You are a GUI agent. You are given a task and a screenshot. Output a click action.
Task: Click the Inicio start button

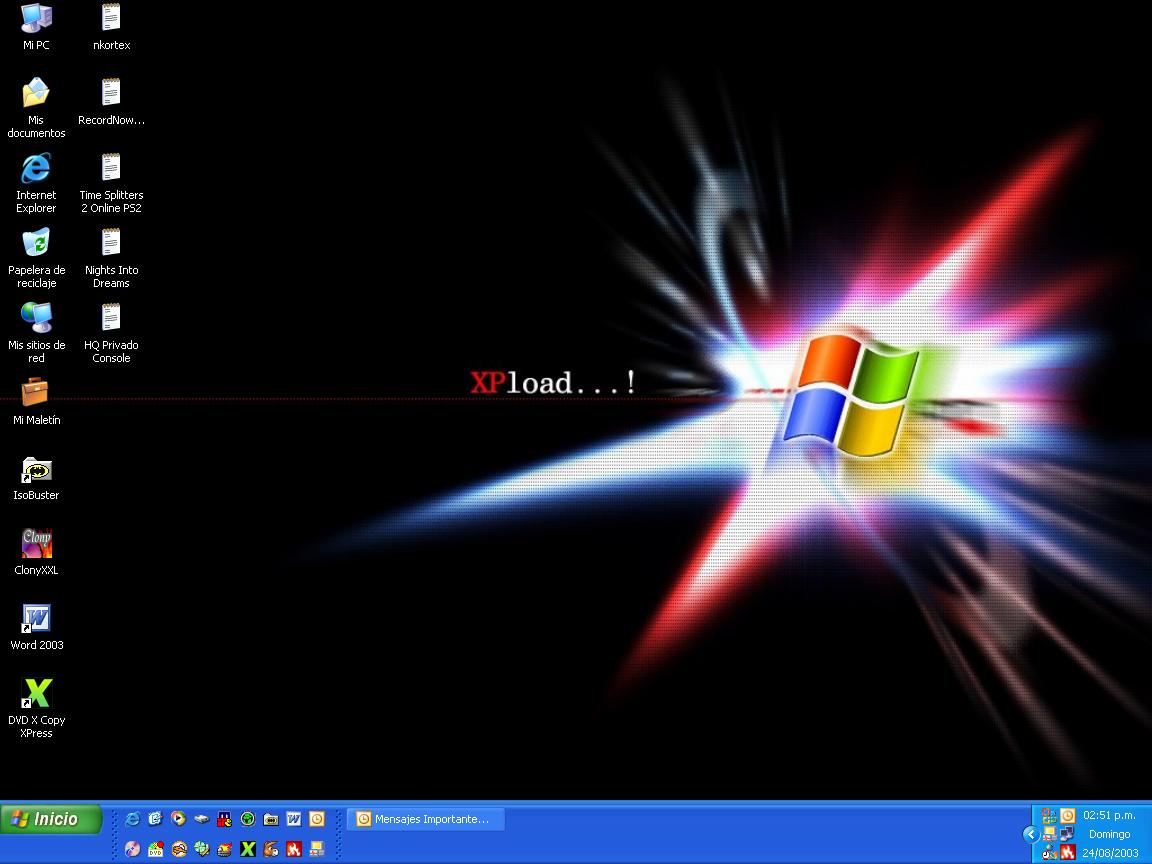(x=52, y=820)
